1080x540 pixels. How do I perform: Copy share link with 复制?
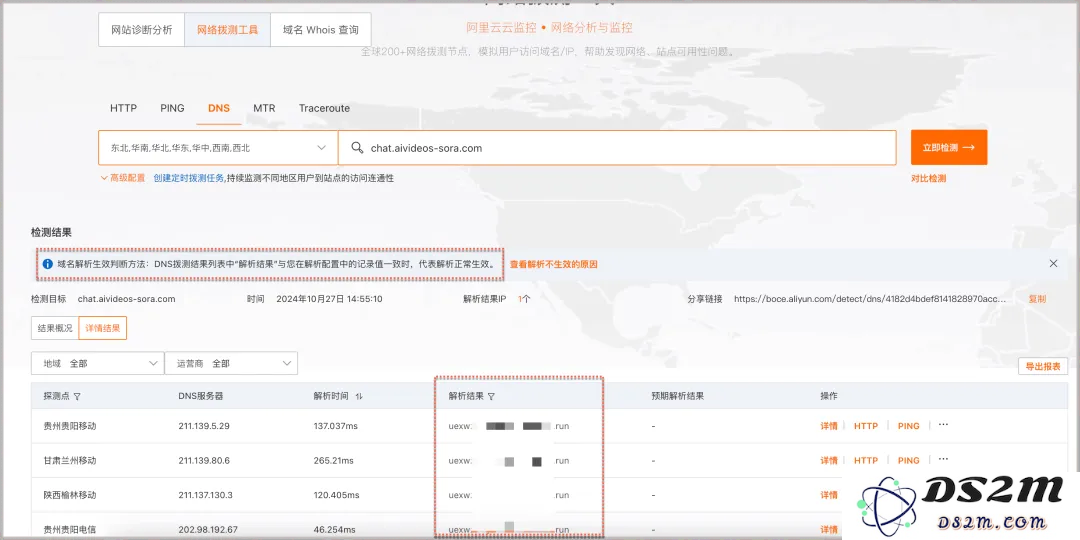point(1037,299)
